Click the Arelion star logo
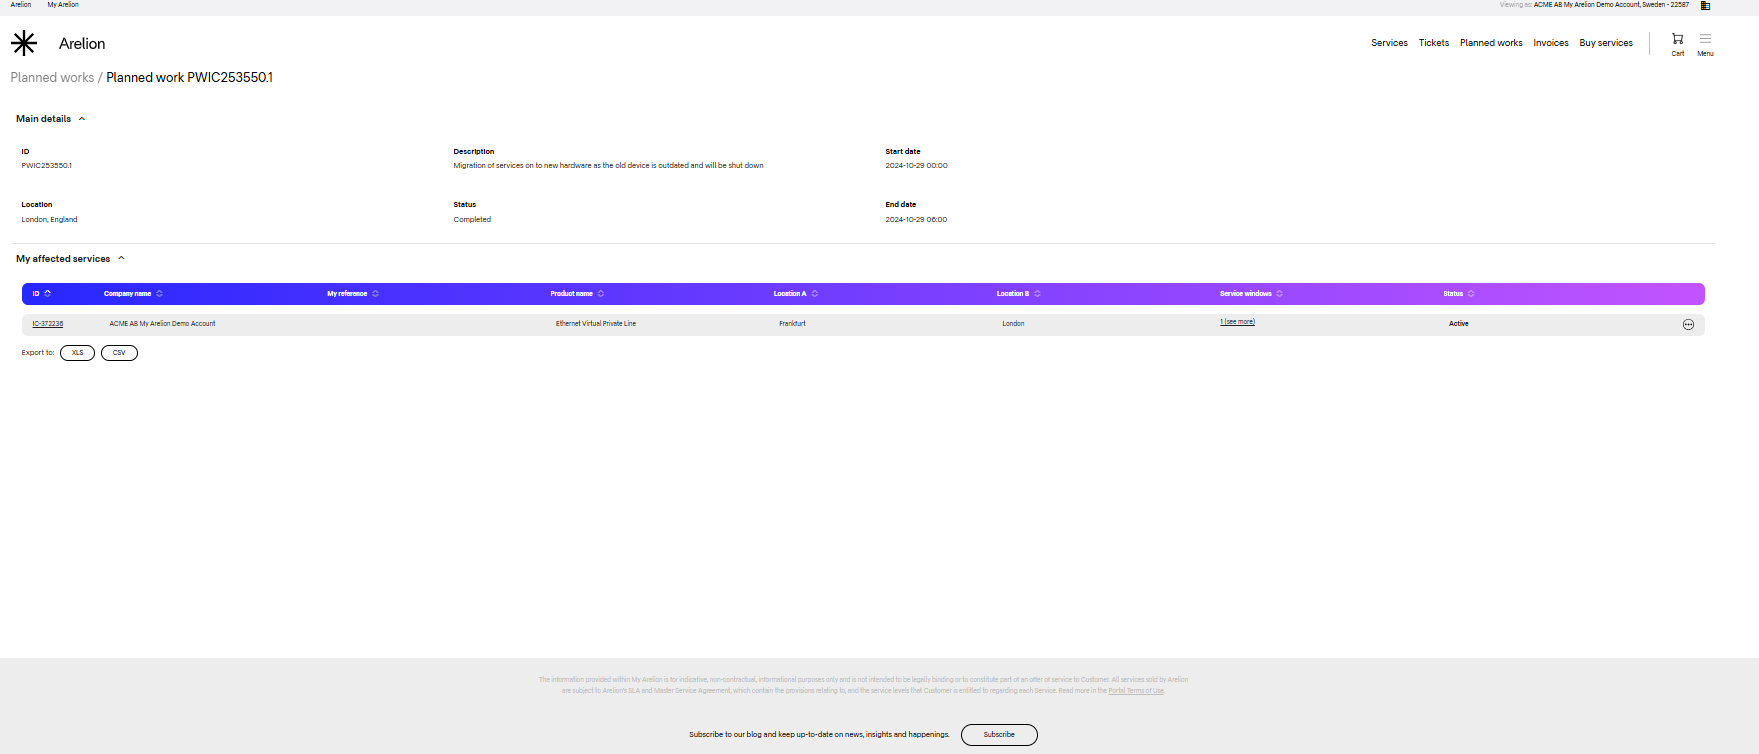This screenshot has height=754, width=1759. (x=24, y=43)
